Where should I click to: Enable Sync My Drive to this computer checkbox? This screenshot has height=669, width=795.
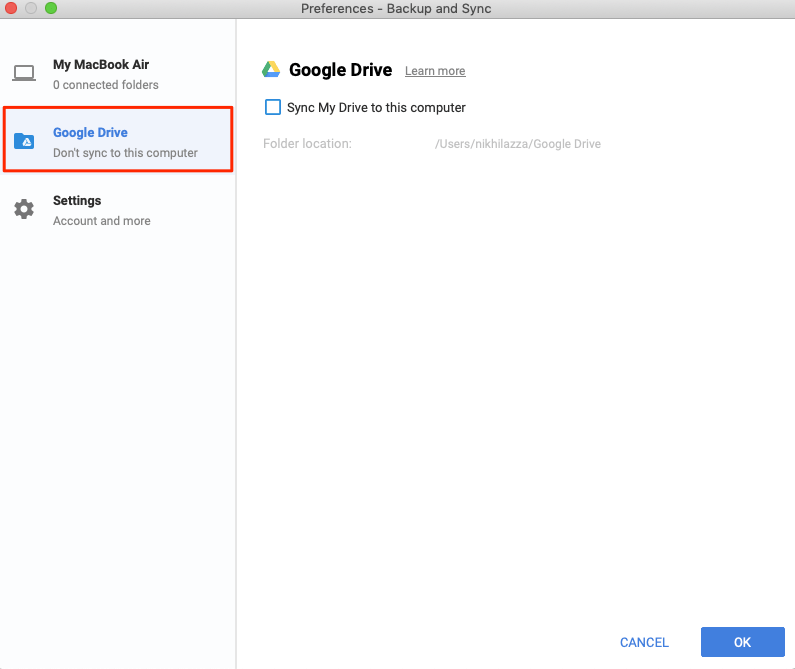(x=273, y=107)
